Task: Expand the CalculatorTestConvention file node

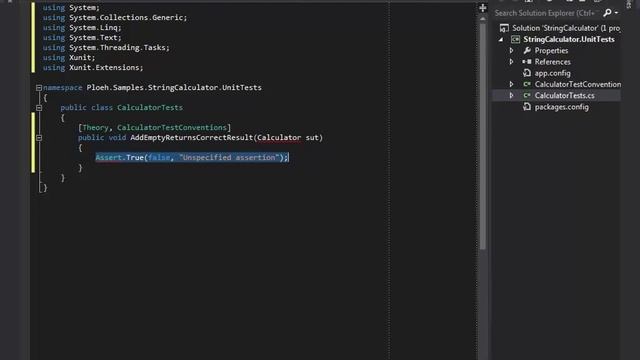Action: [511, 84]
